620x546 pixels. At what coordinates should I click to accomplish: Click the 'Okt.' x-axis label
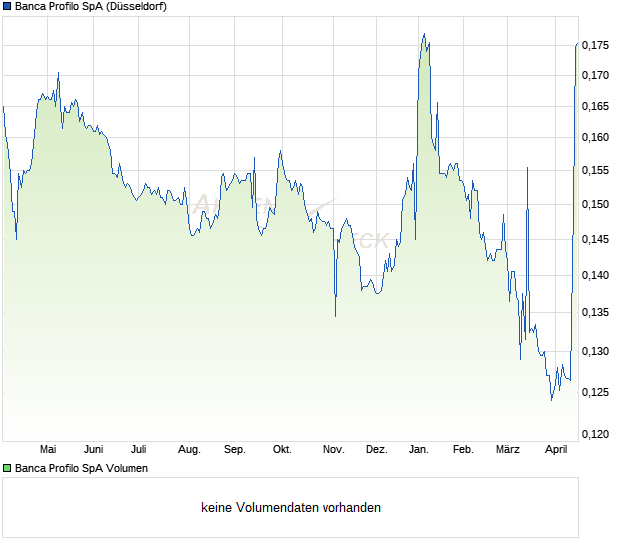[282, 449]
